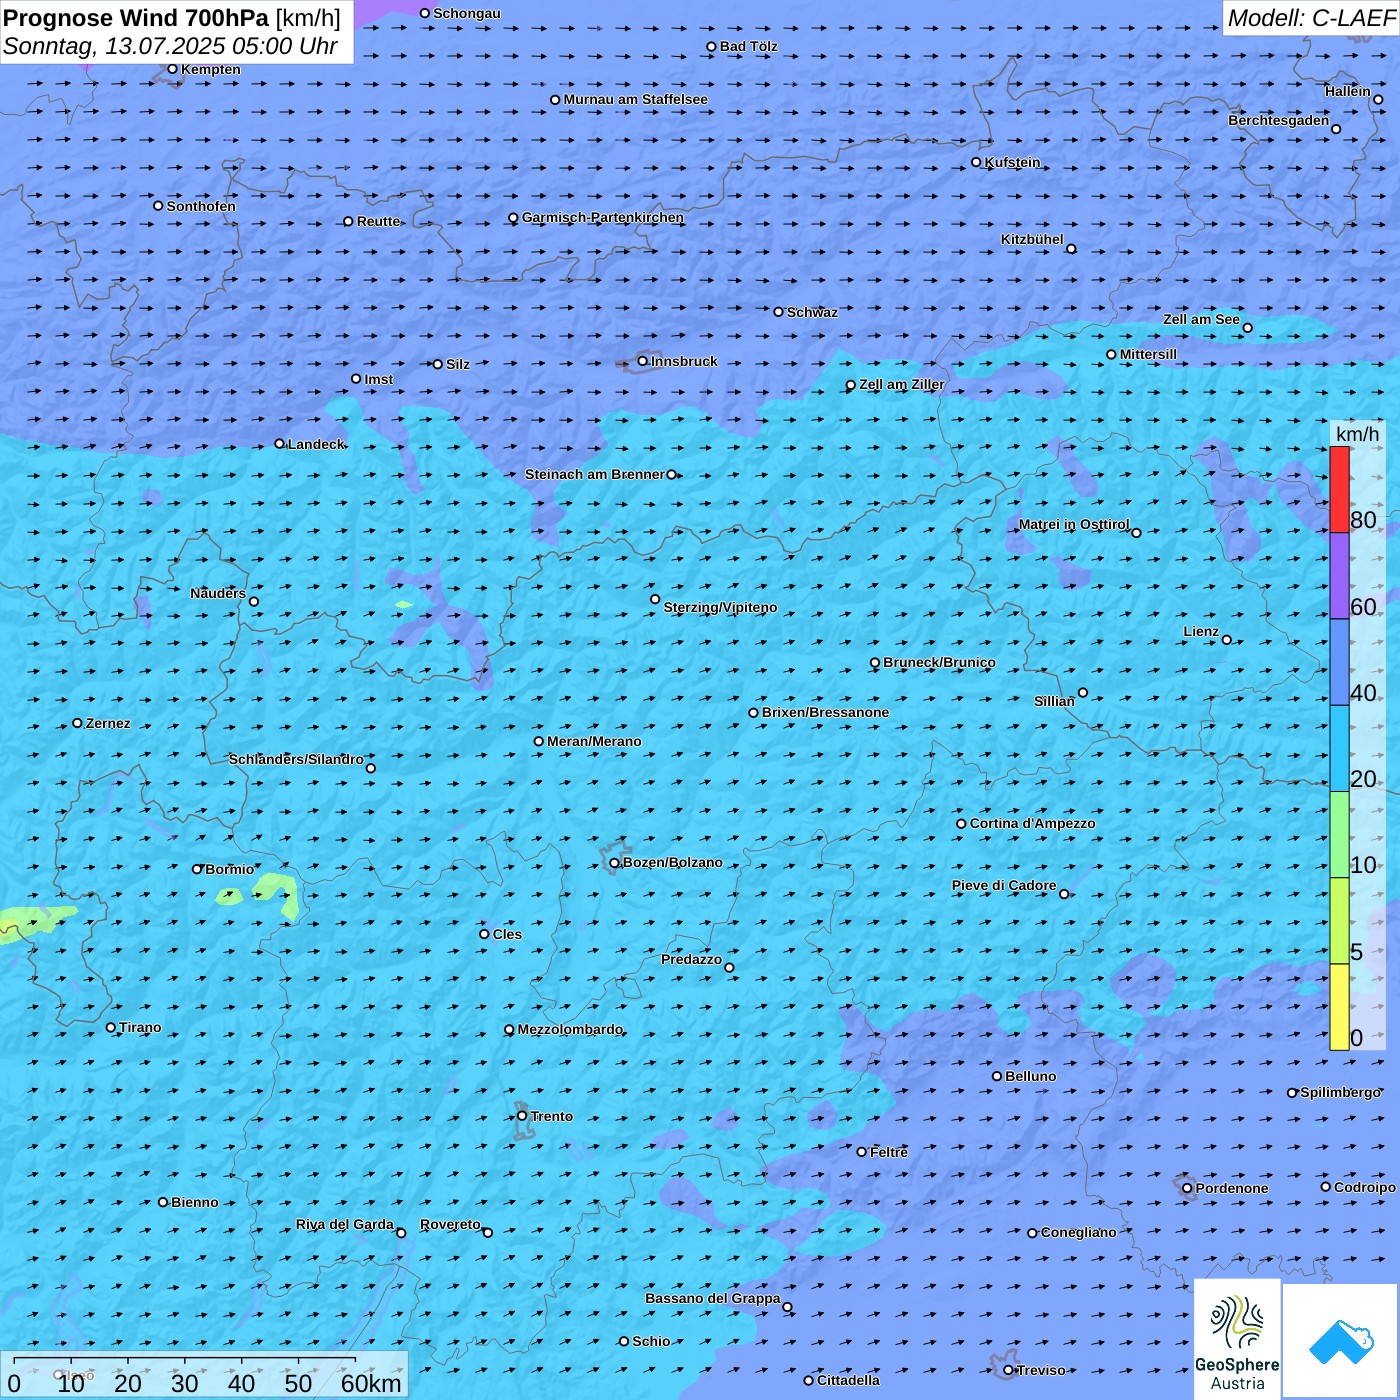Choose the lime 5–10 km/h legend segment
The width and height of the screenshot is (1400, 1400).
coord(1339,921)
